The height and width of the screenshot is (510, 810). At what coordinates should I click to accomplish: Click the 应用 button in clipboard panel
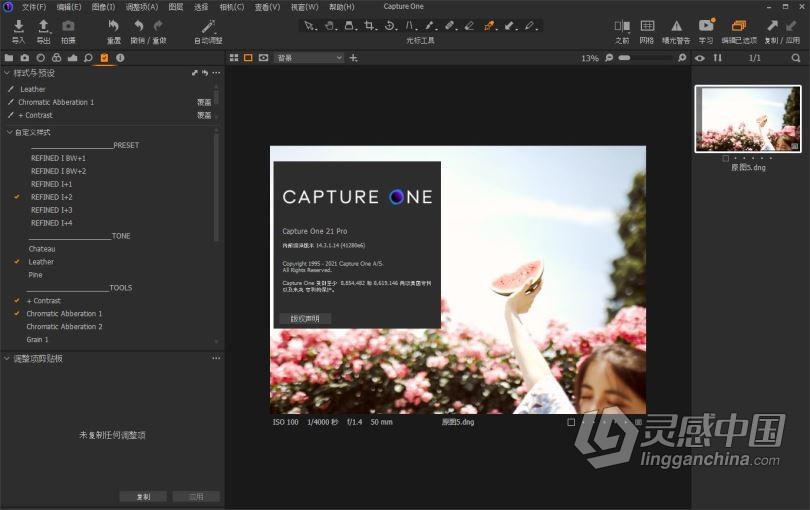196,497
